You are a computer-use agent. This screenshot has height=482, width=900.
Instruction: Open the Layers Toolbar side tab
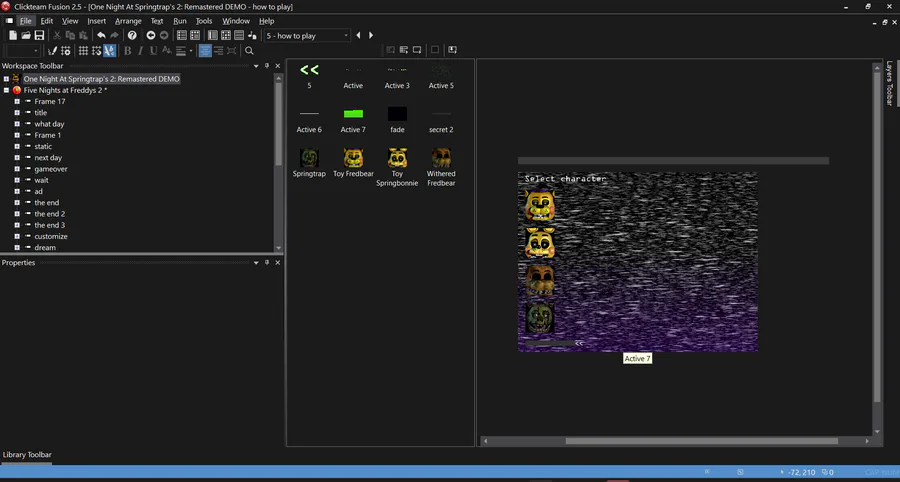tap(889, 83)
